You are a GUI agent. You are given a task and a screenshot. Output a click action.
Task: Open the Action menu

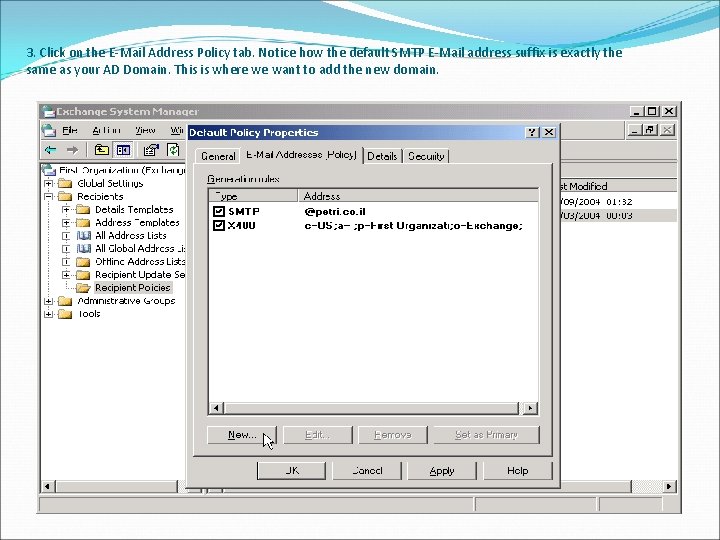pos(106,130)
